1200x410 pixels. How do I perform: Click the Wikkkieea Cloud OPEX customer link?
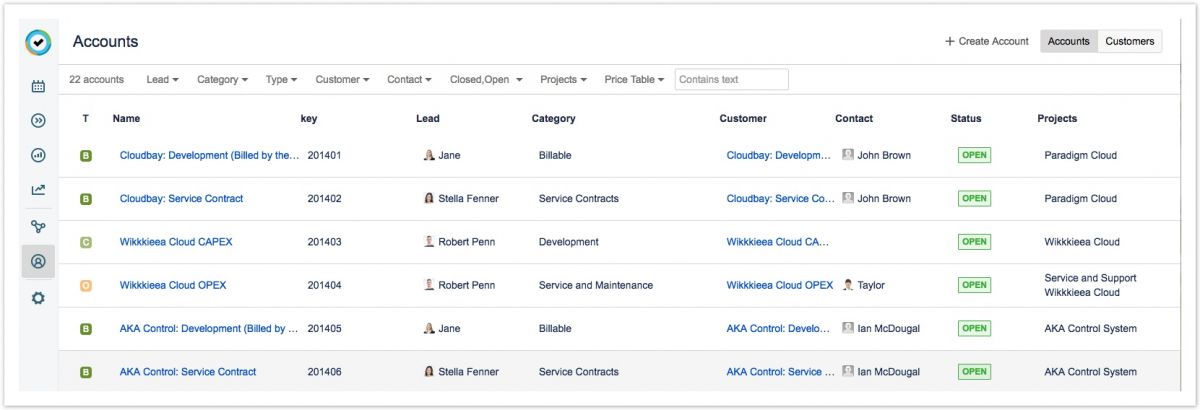click(x=779, y=285)
